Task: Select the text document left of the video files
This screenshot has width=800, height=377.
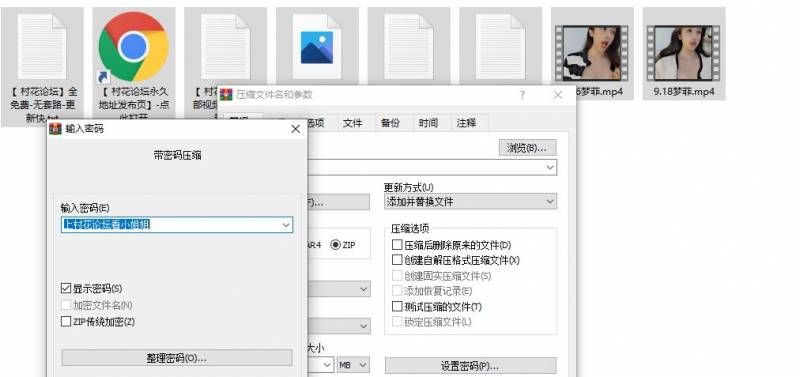Action: (501, 46)
